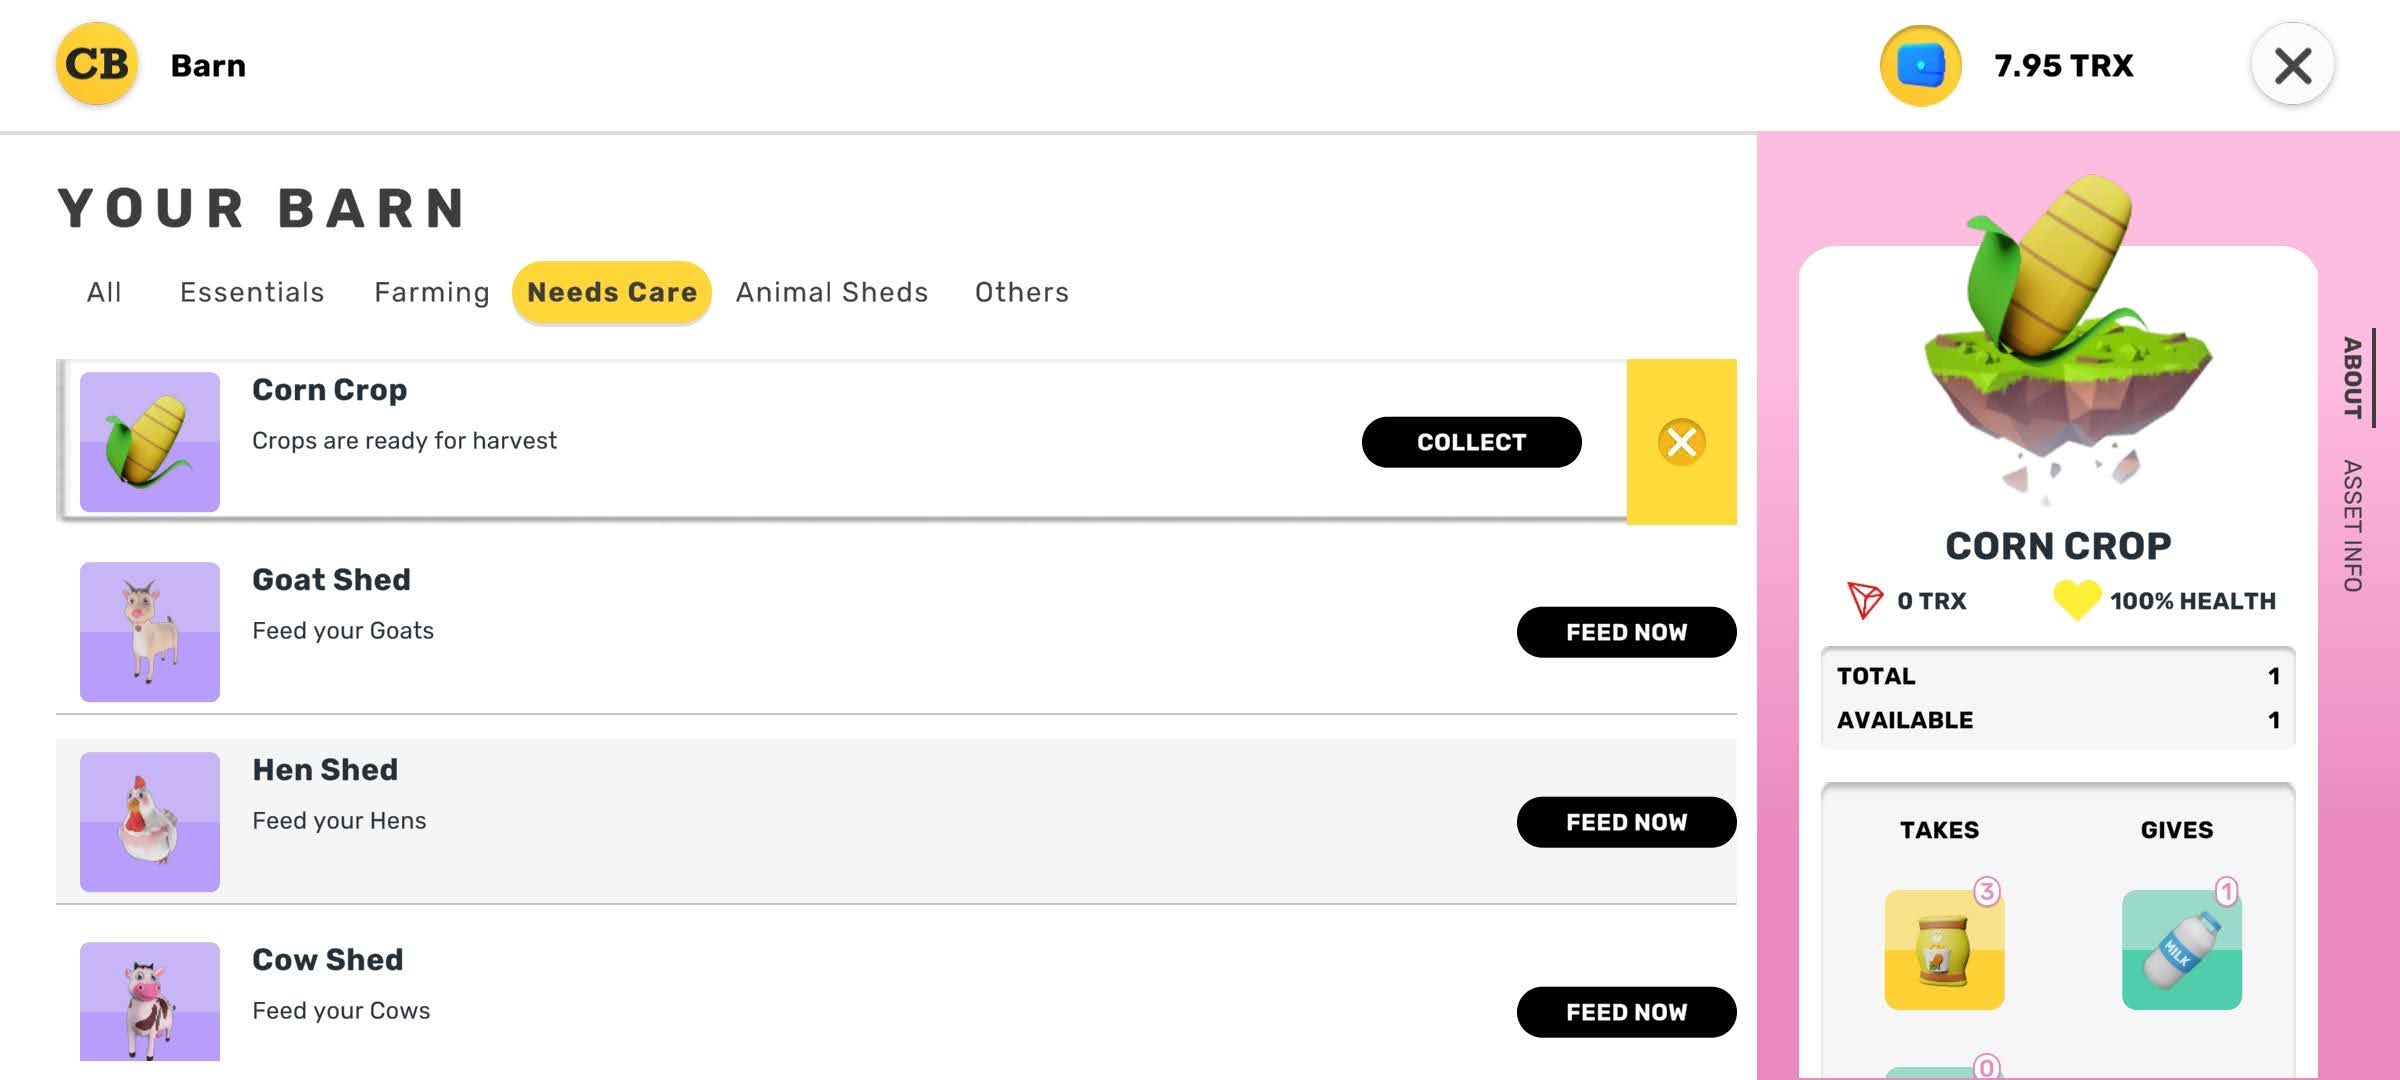Image resolution: width=2400 pixels, height=1080 pixels.
Task: Switch to the All tab
Action: click(104, 292)
